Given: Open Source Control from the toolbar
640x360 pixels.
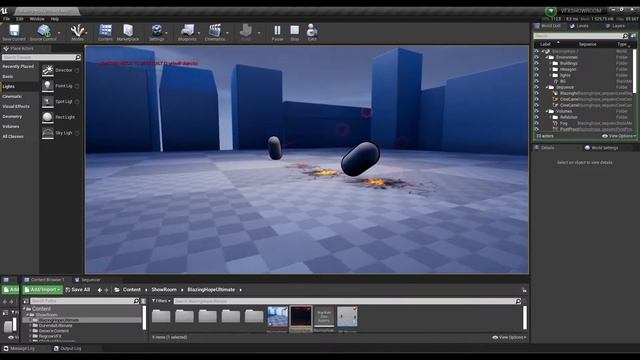Looking at the screenshot, I should [x=43, y=31].
